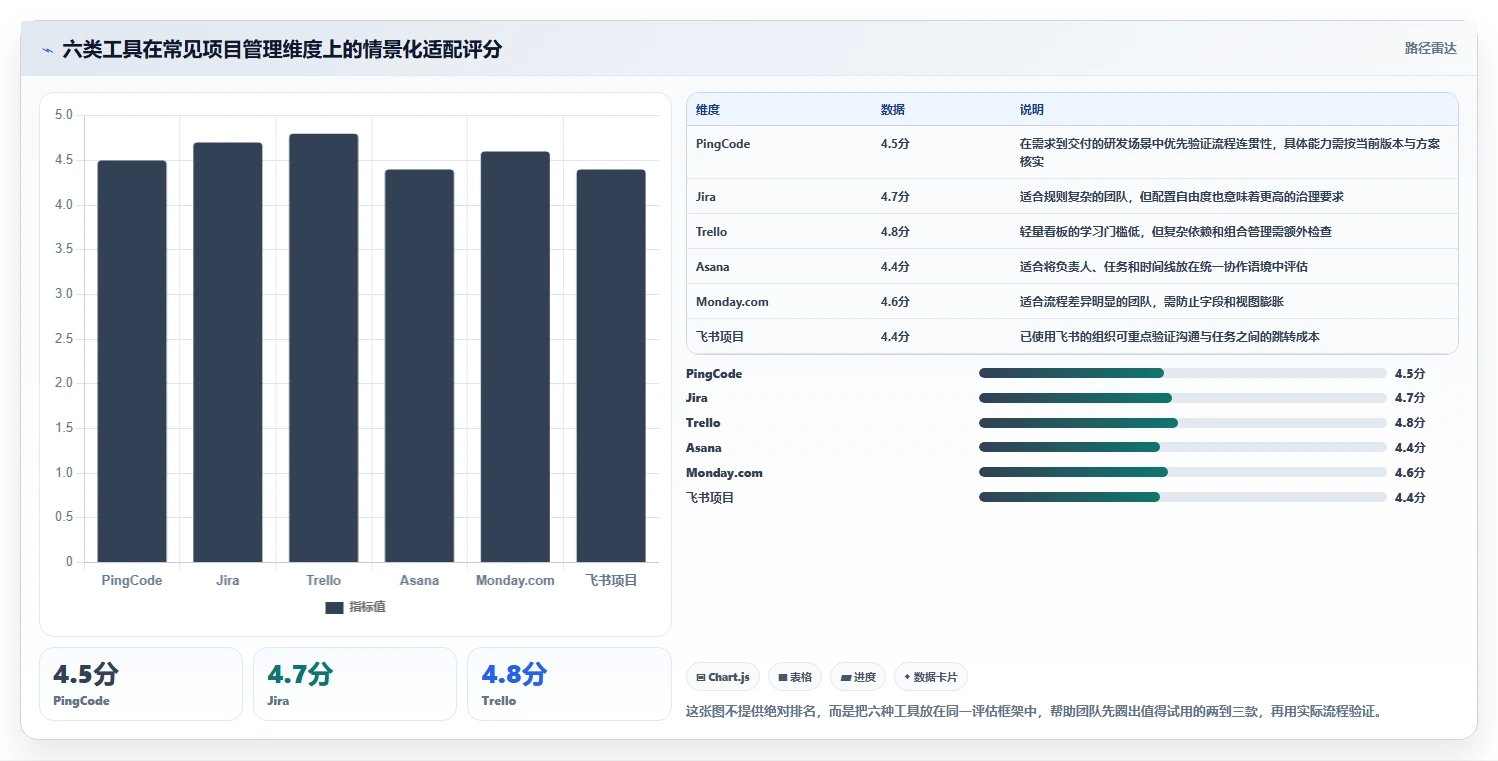Click the PingCode bar in chart

(x=132, y=361)
